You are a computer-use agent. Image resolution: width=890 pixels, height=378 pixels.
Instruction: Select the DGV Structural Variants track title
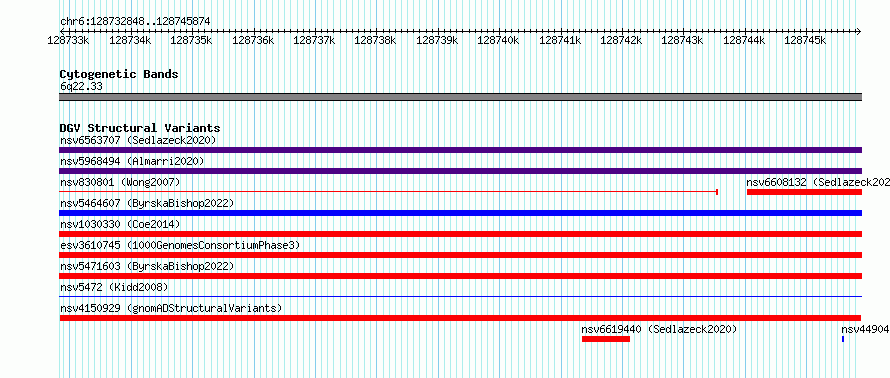click(x=140, y=128)
